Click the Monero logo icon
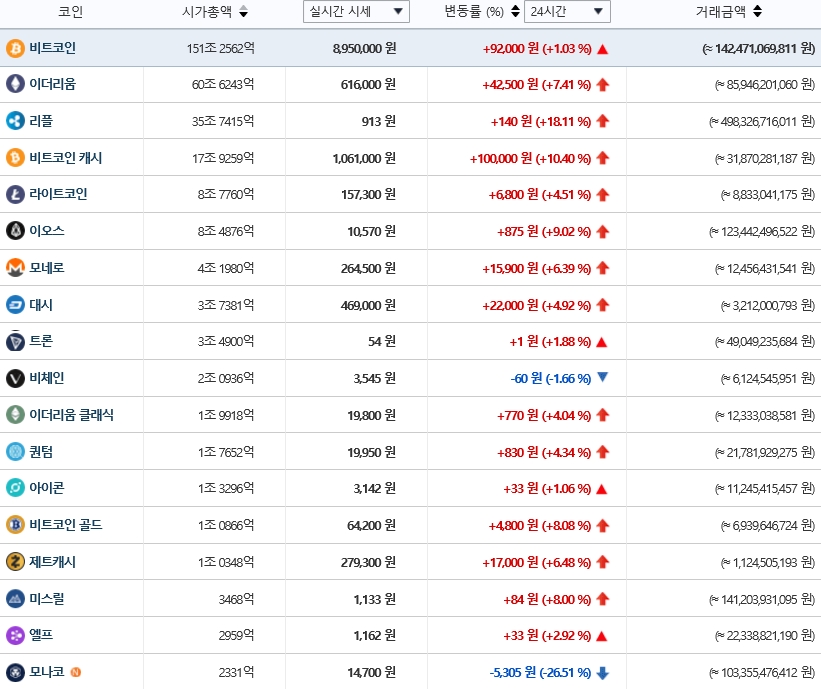The width and height of the screenshot is (821, 689). click(x=13, y=267)
